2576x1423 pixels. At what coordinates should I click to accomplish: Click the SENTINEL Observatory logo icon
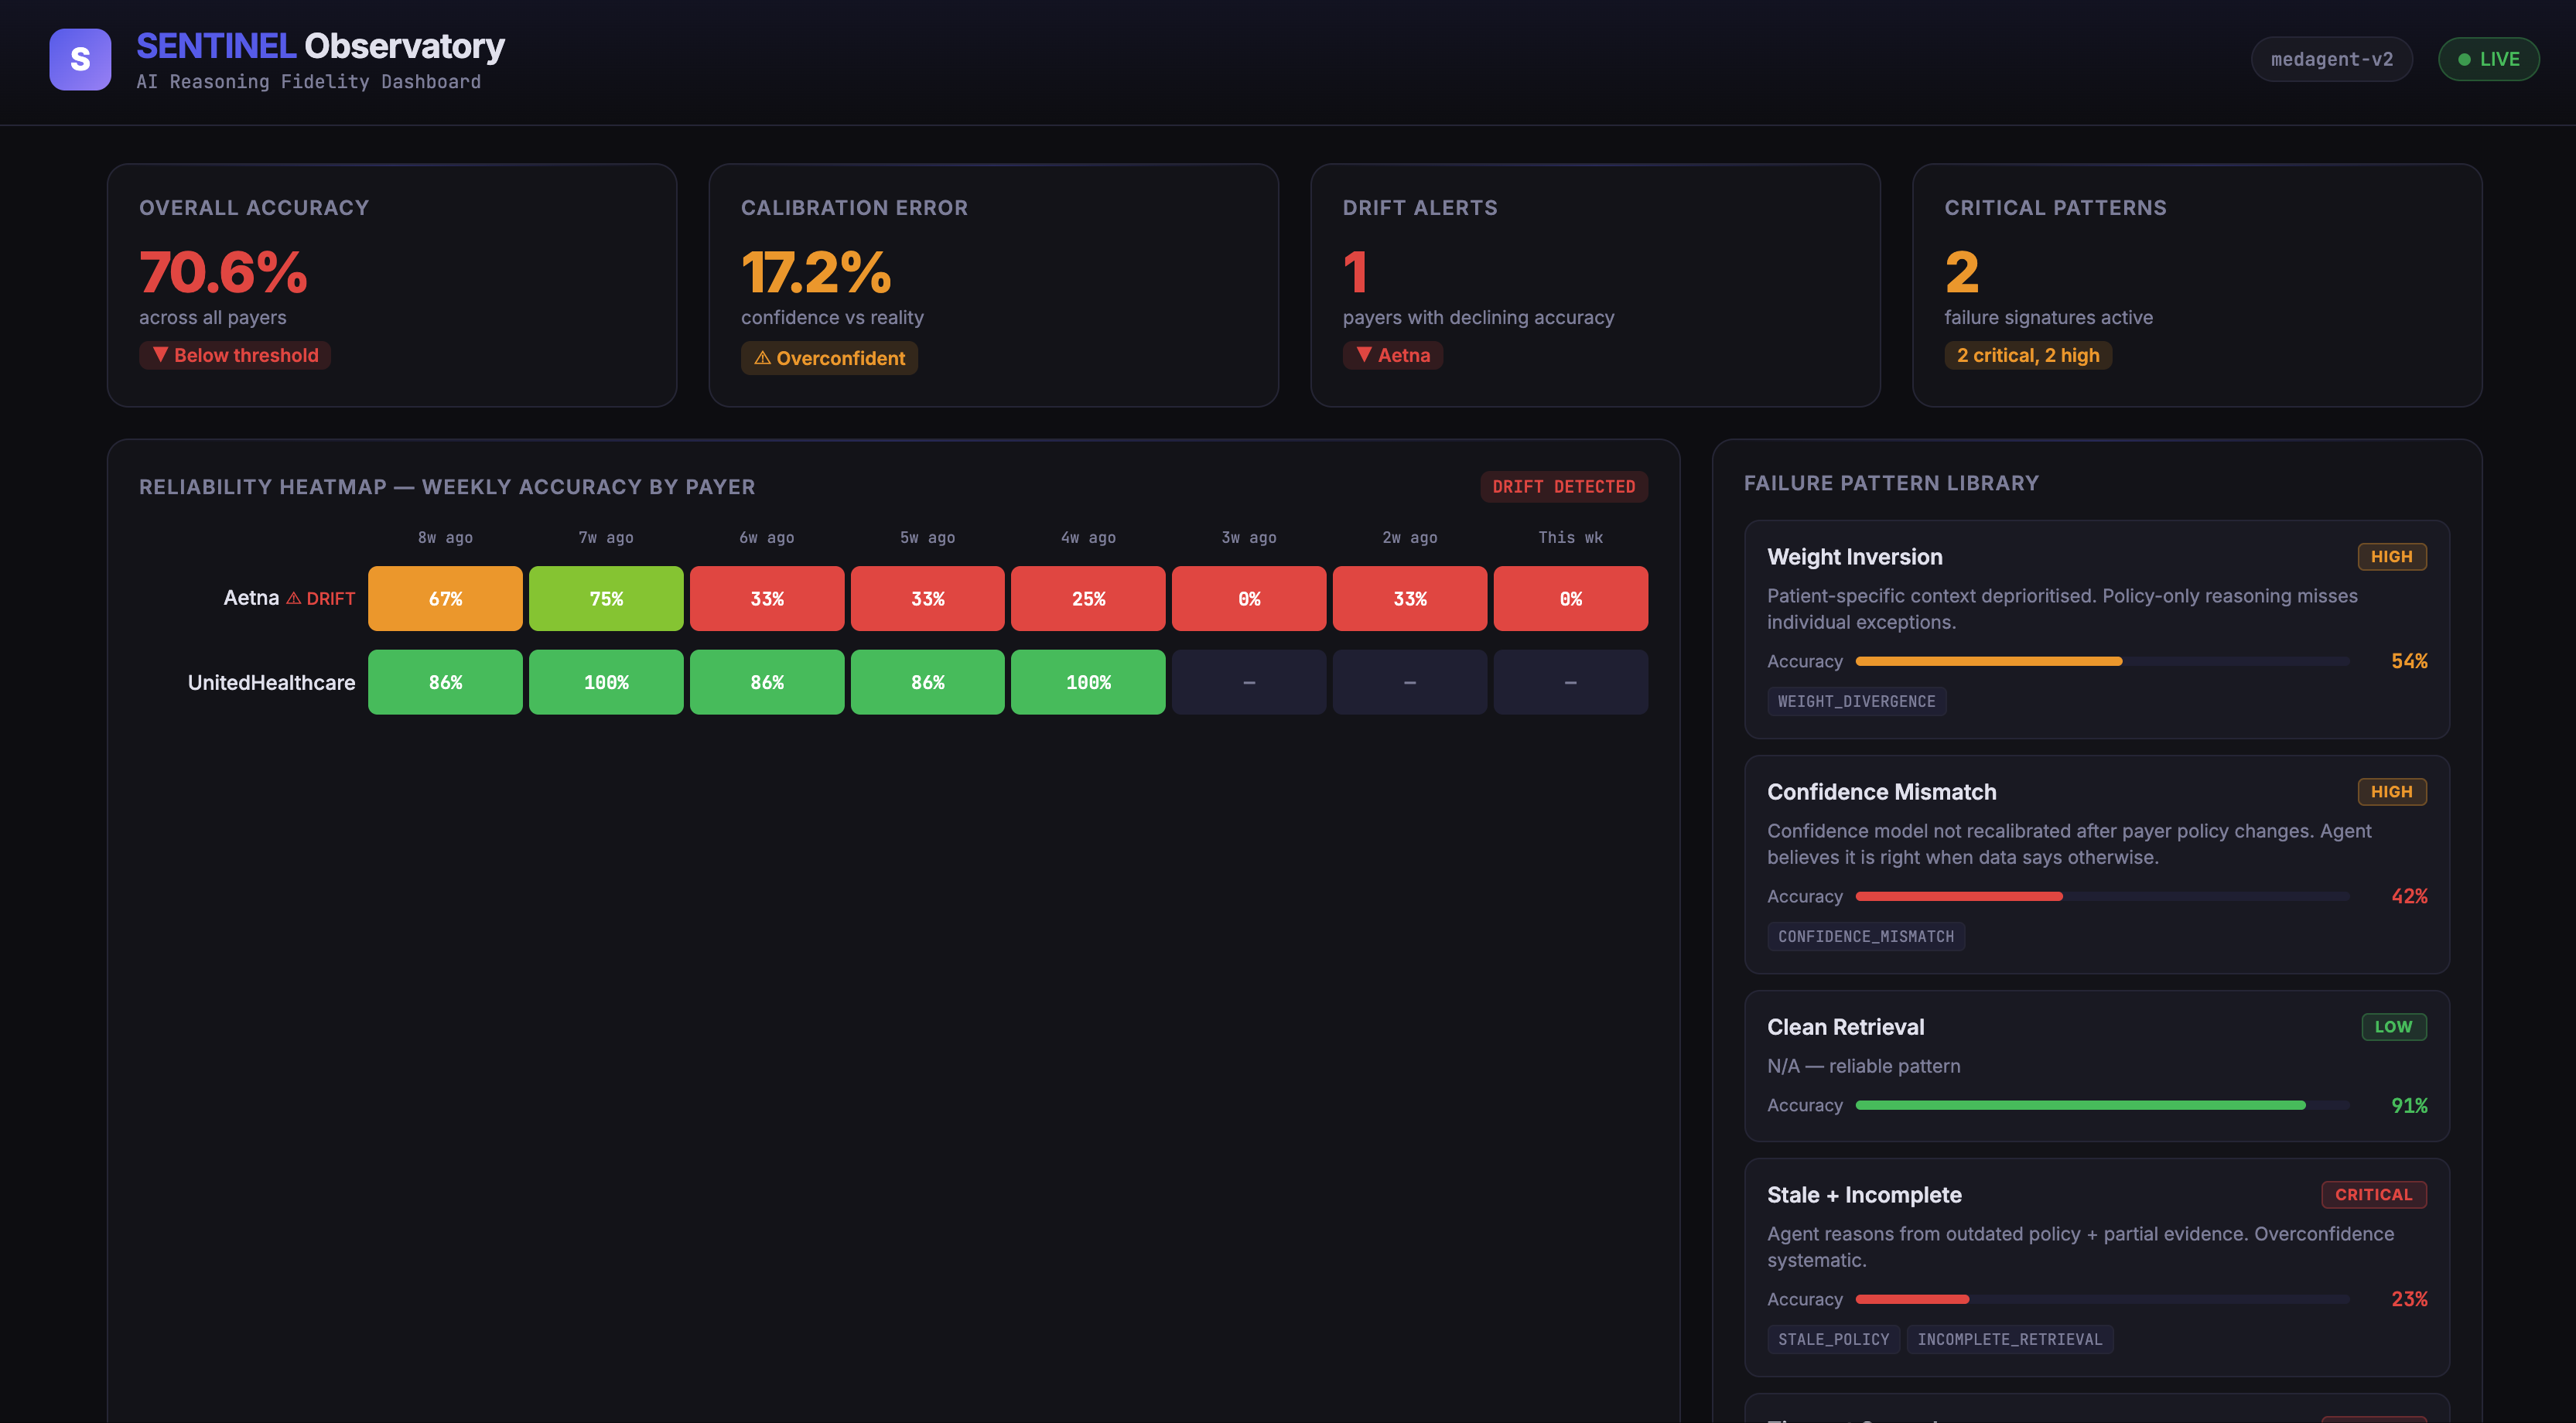[x=80, y=60]
